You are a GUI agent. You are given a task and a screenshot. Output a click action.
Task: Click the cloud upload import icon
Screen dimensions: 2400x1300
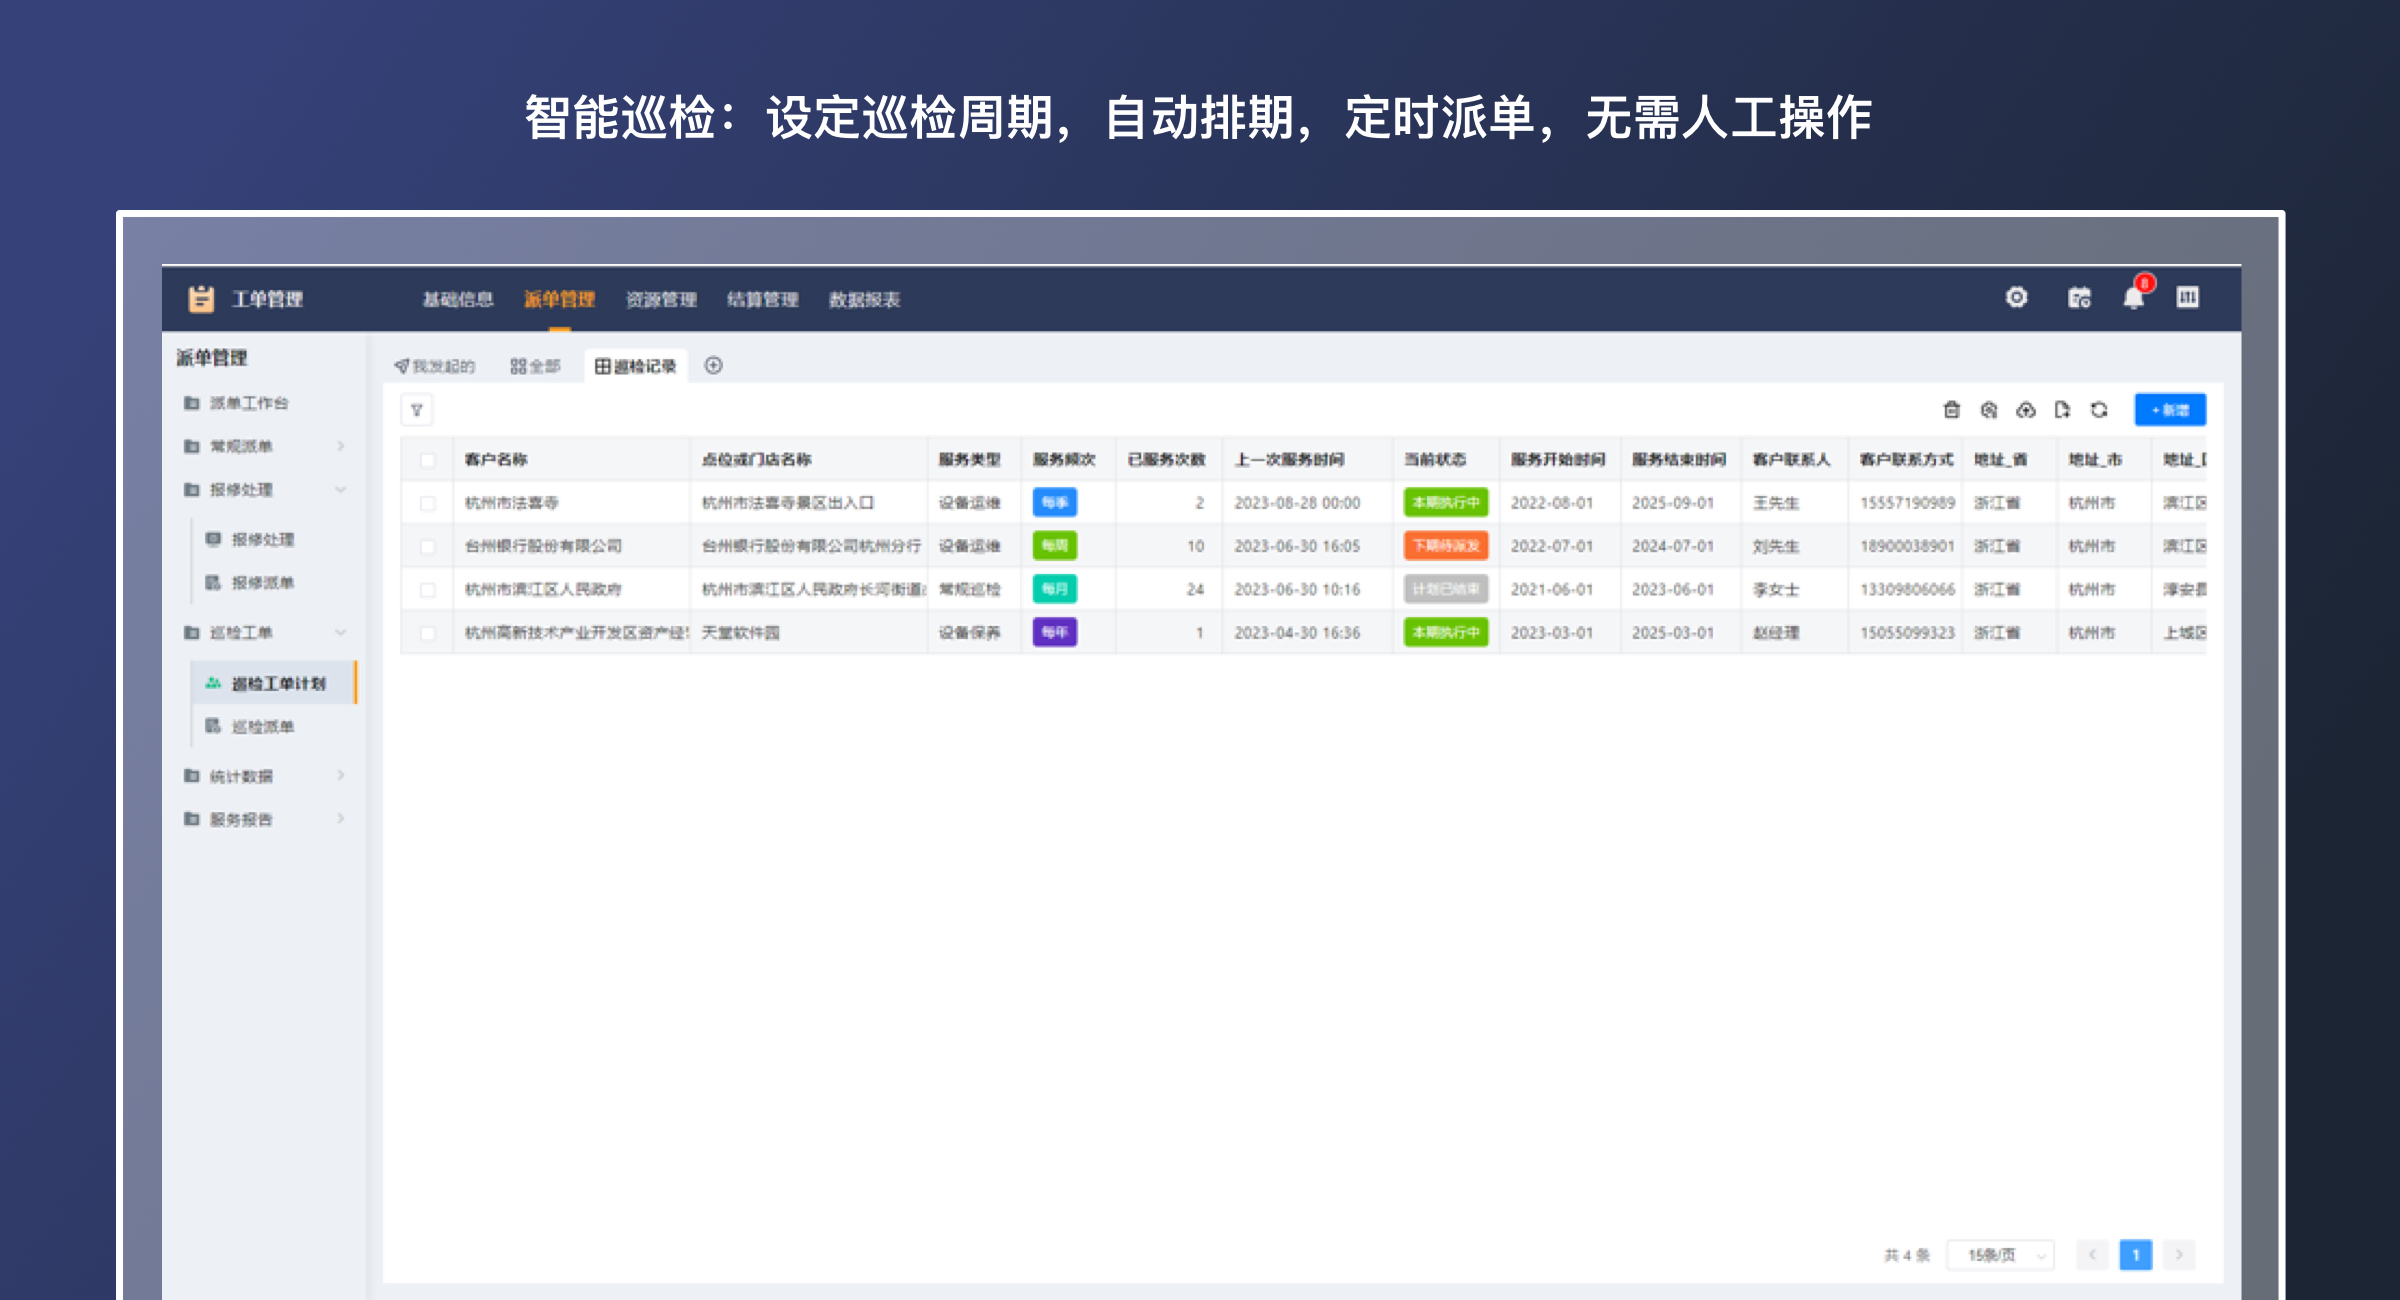pos(2025,410)
